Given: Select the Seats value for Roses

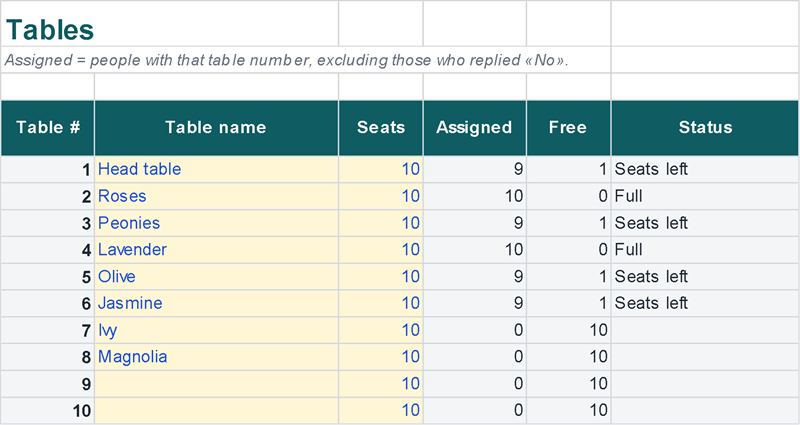Looking at the screenshot, I should tap(381, 196).
